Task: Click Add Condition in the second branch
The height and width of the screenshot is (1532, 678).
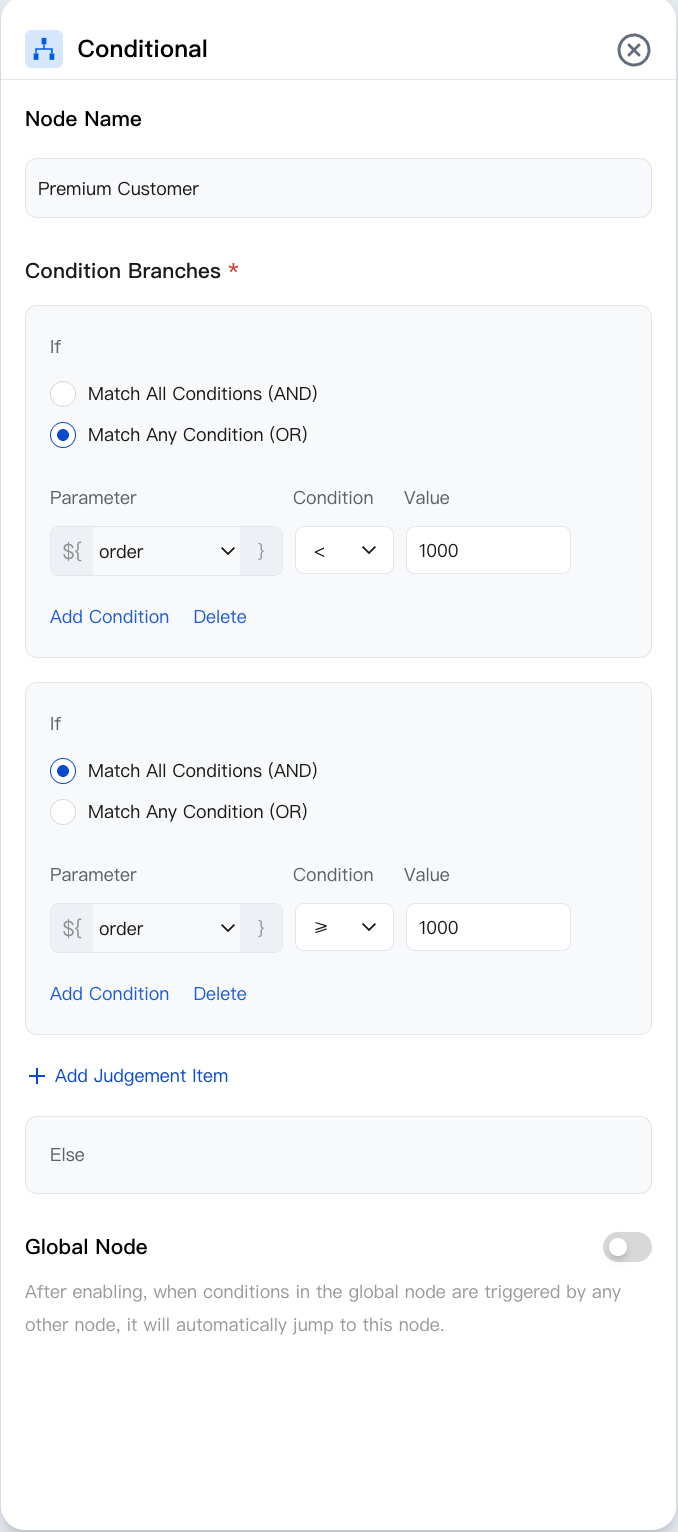Action: pos(109,994)
